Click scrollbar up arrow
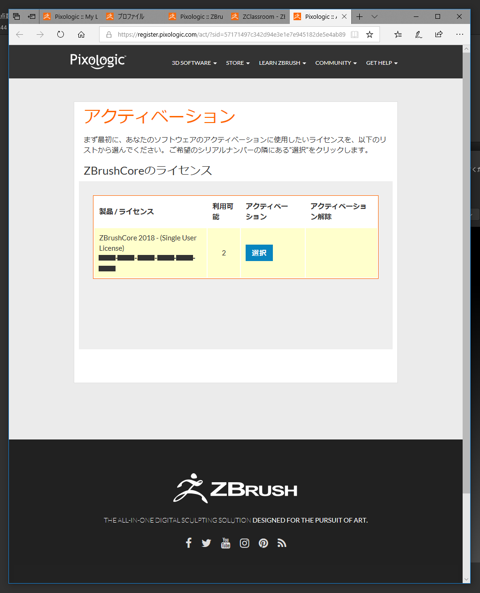 pos(466,49)
